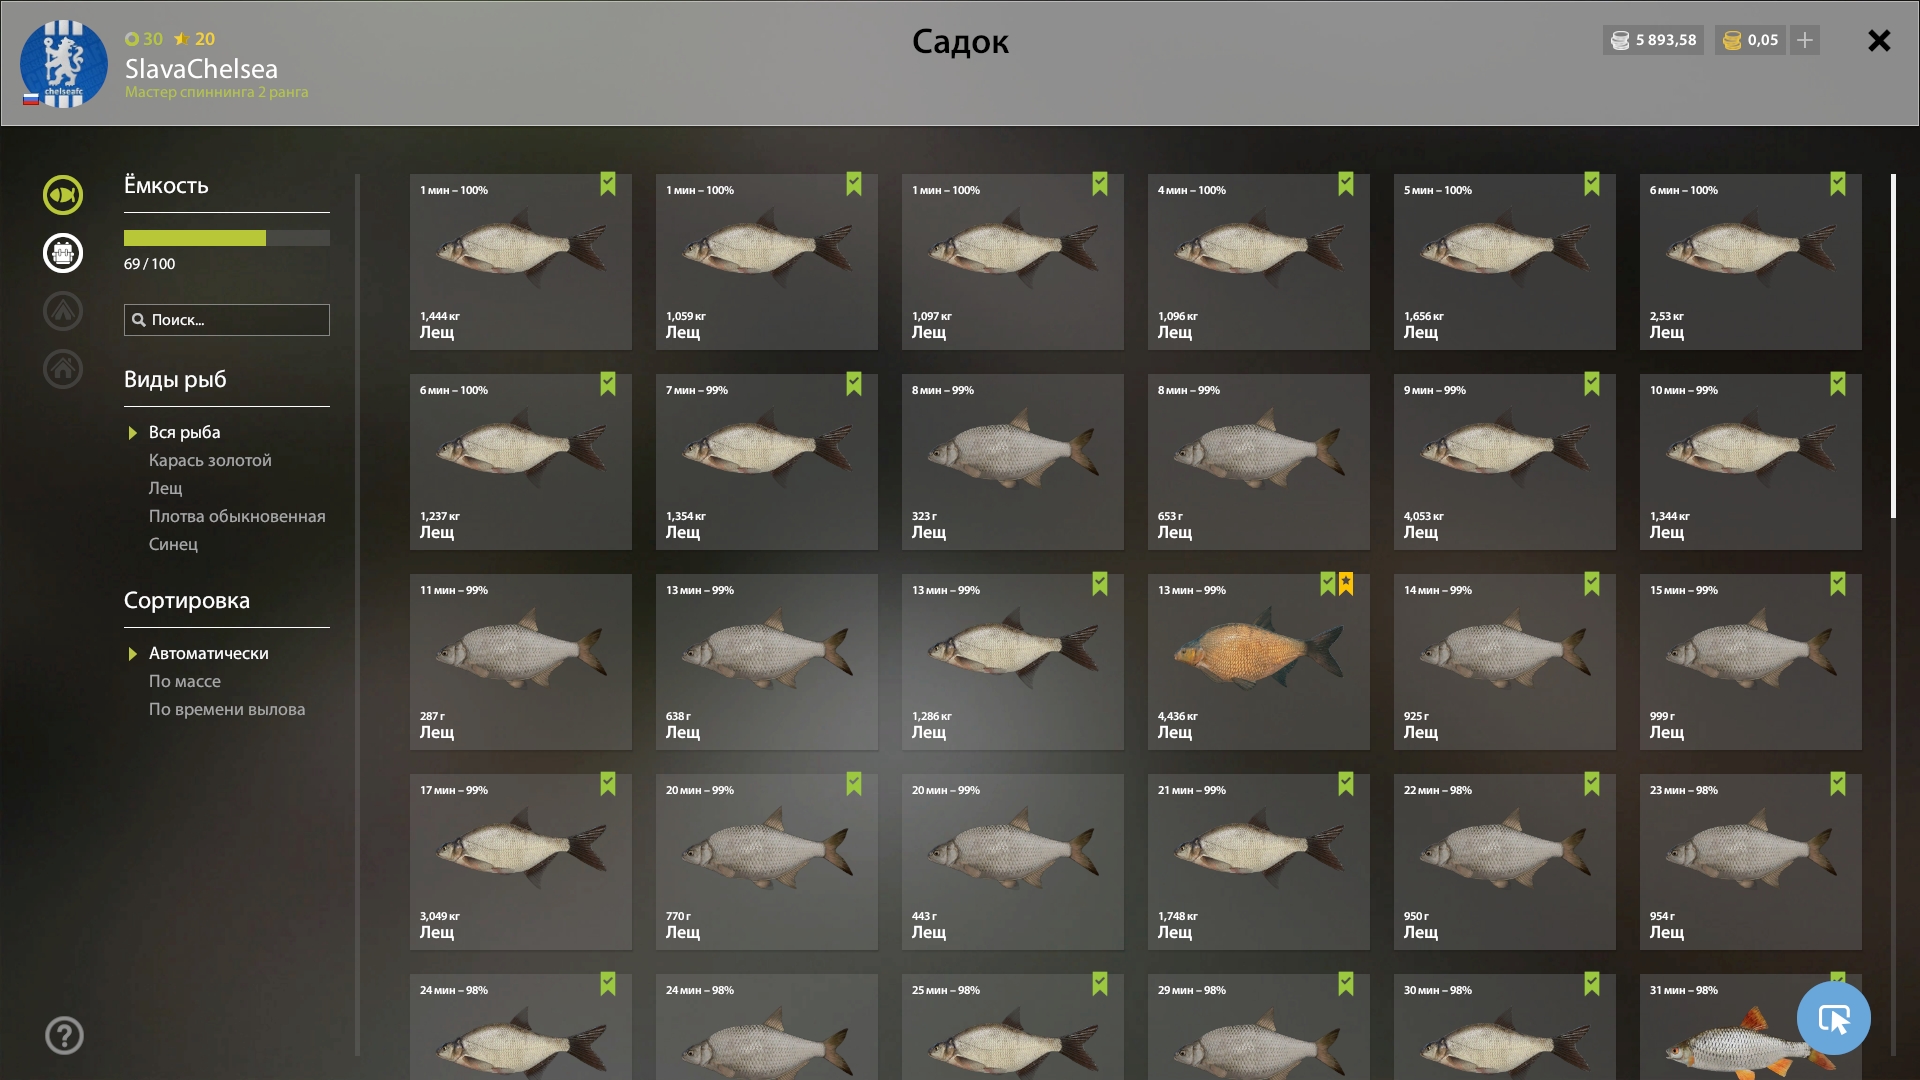This screenshot has width=1920, height=1080.
Task: Click the silver coins balance icon
Action: 1620,40
